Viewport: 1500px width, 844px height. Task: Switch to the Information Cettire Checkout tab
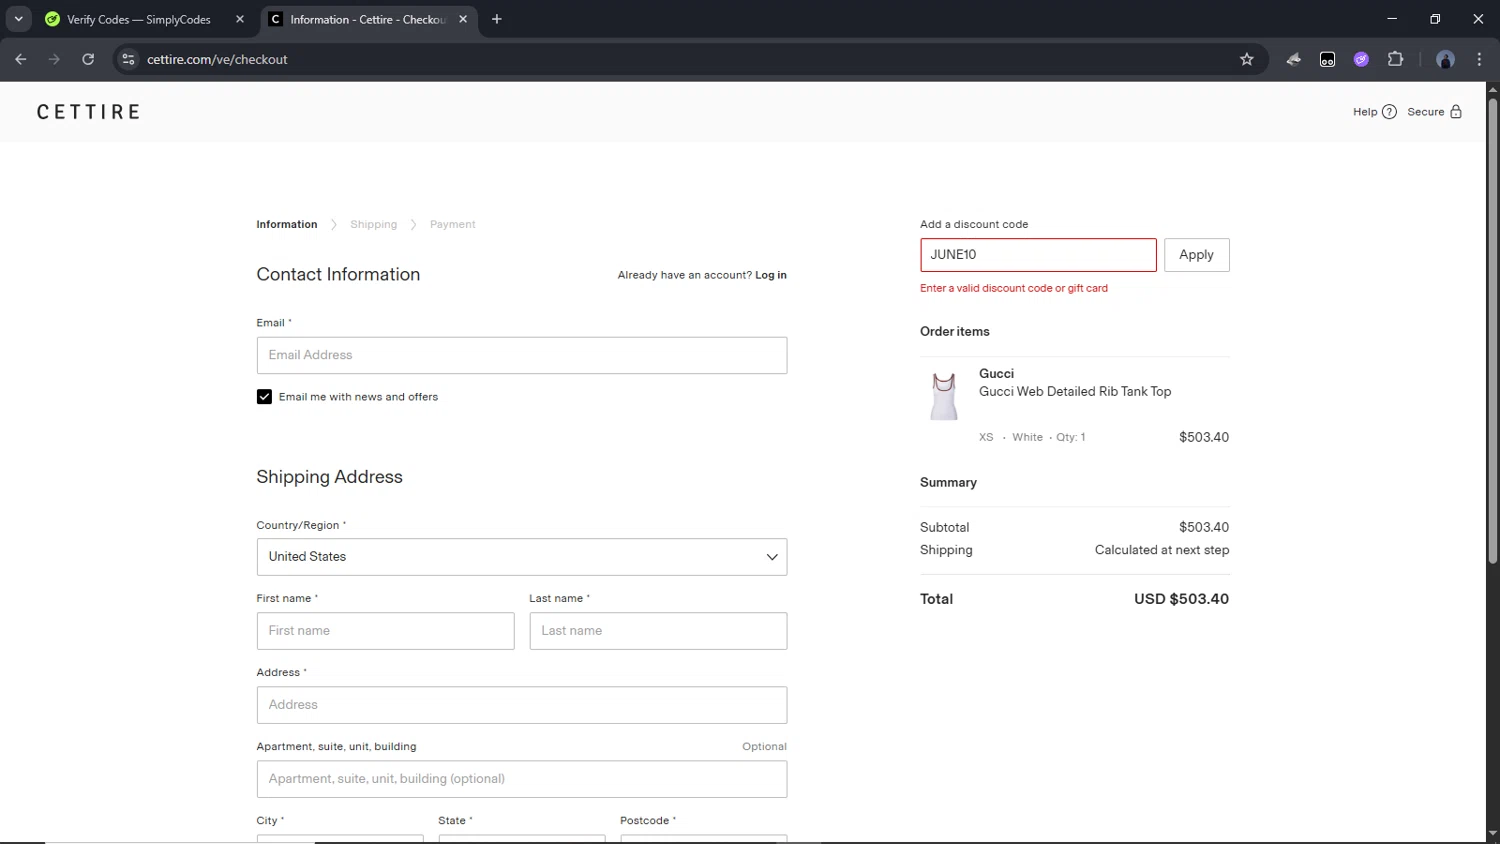[x=368, y=19]
